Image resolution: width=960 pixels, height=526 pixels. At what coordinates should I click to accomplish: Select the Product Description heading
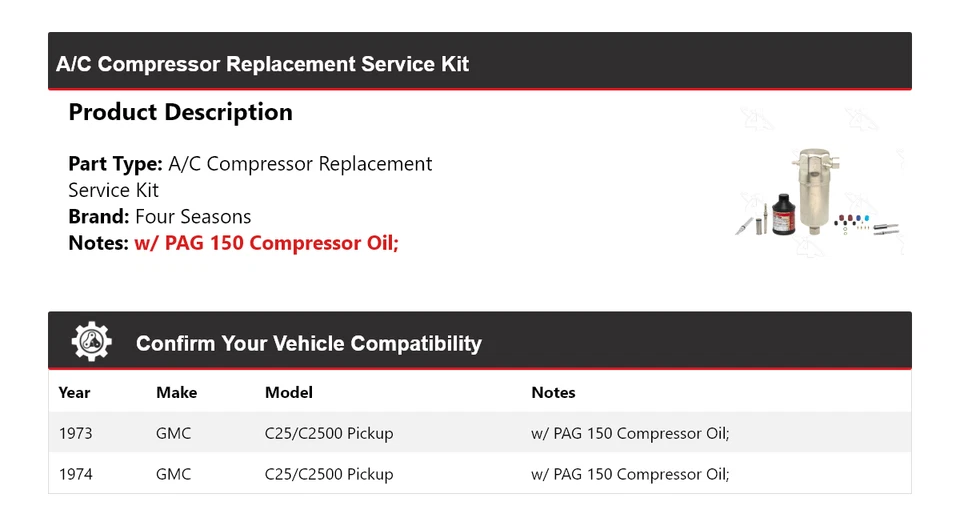[180, 112]
